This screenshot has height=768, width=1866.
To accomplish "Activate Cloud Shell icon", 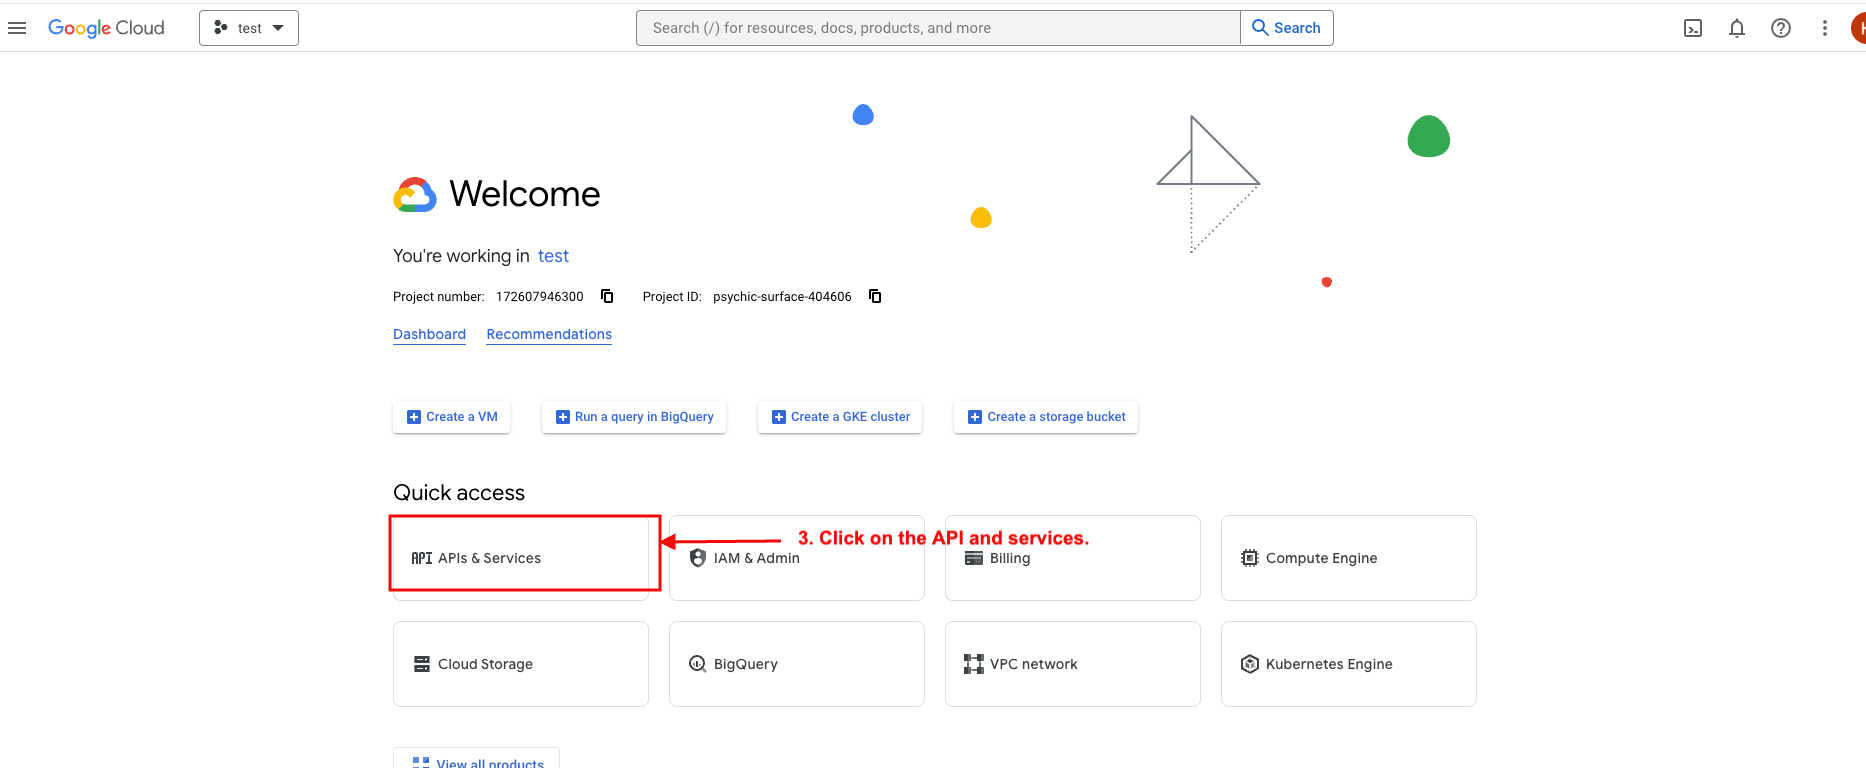I will pos(1693,28).
